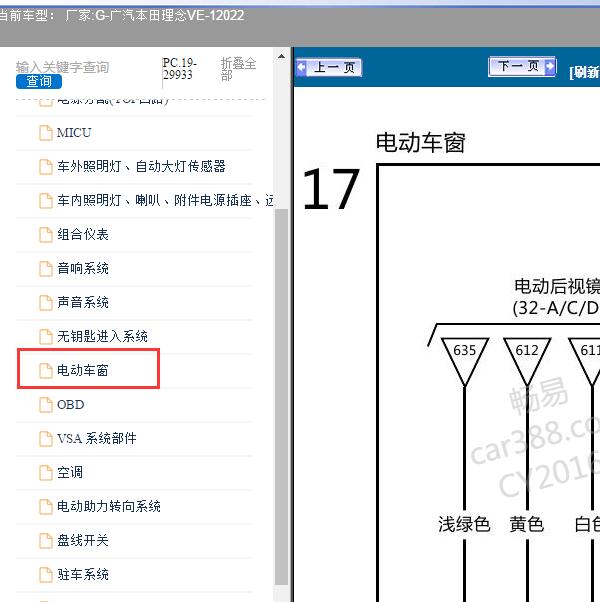Open the 电动助力转向系统 entry

point(109,506)
